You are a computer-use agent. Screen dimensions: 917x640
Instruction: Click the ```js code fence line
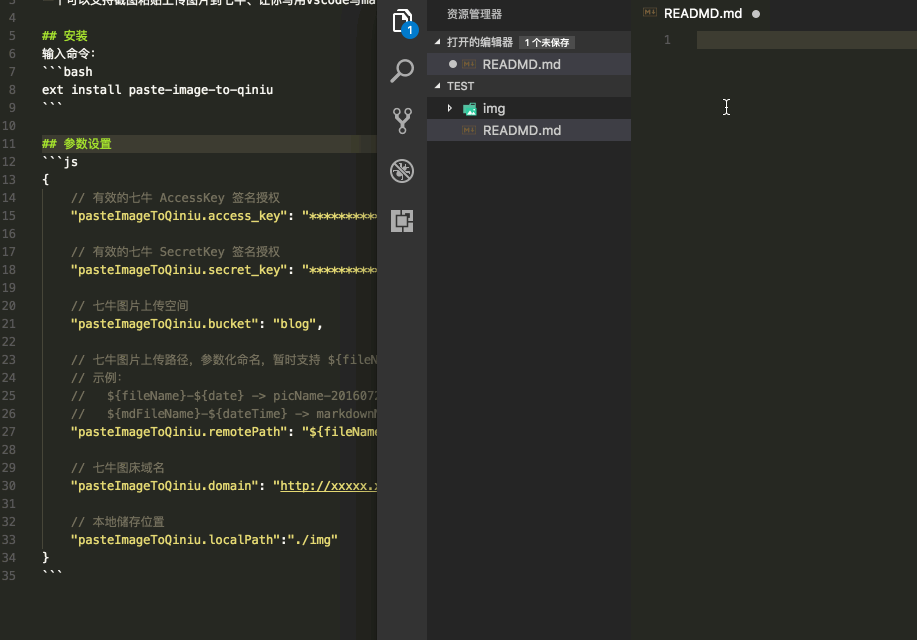(x=60, y=162)
